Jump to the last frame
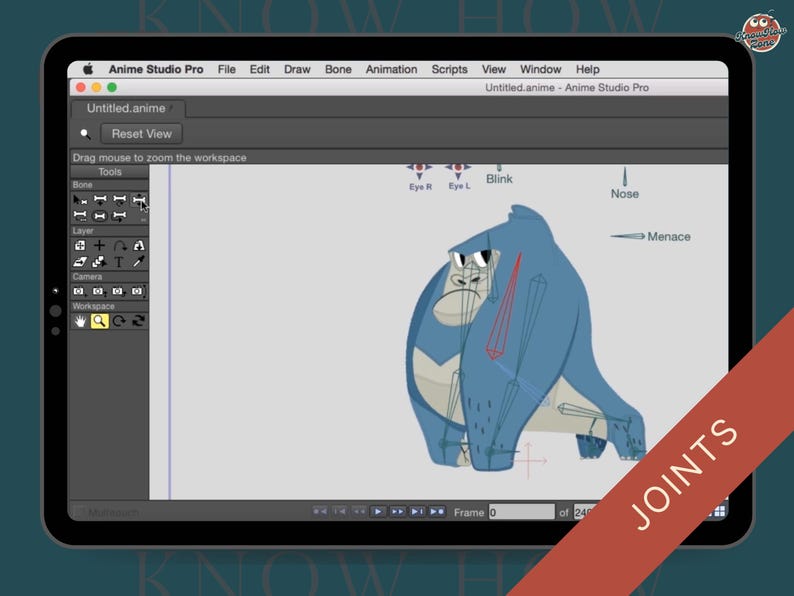Screen dimensions: 794x596 tap(436, 511)
